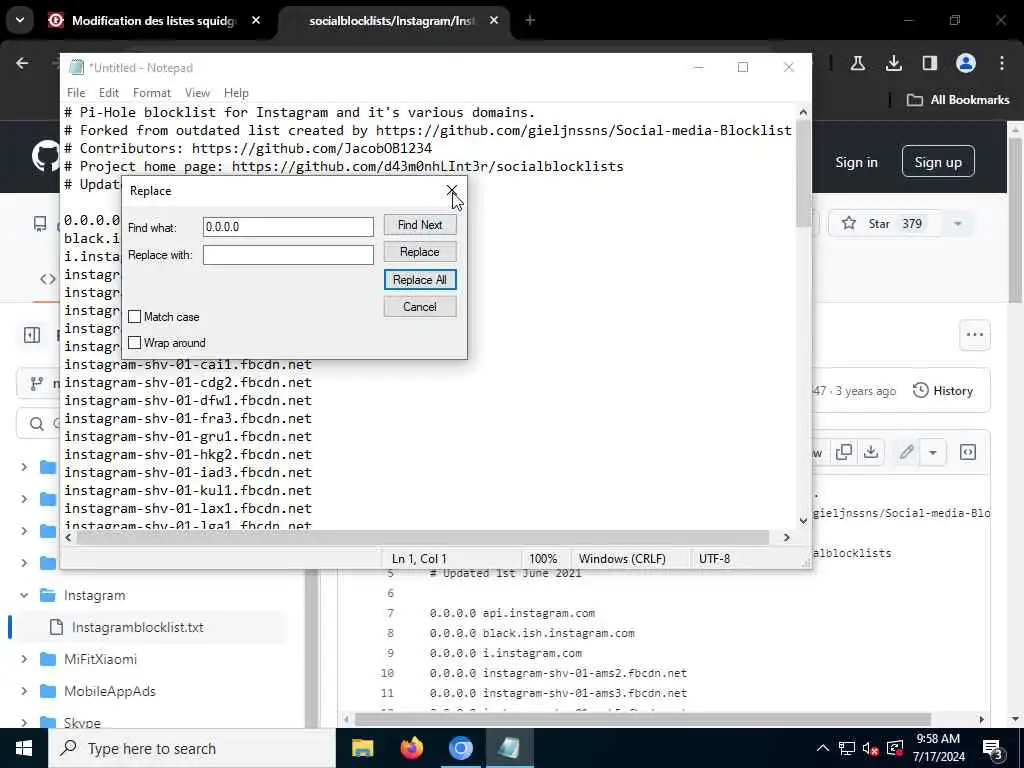Open a new browser tab

pos(530,21)
